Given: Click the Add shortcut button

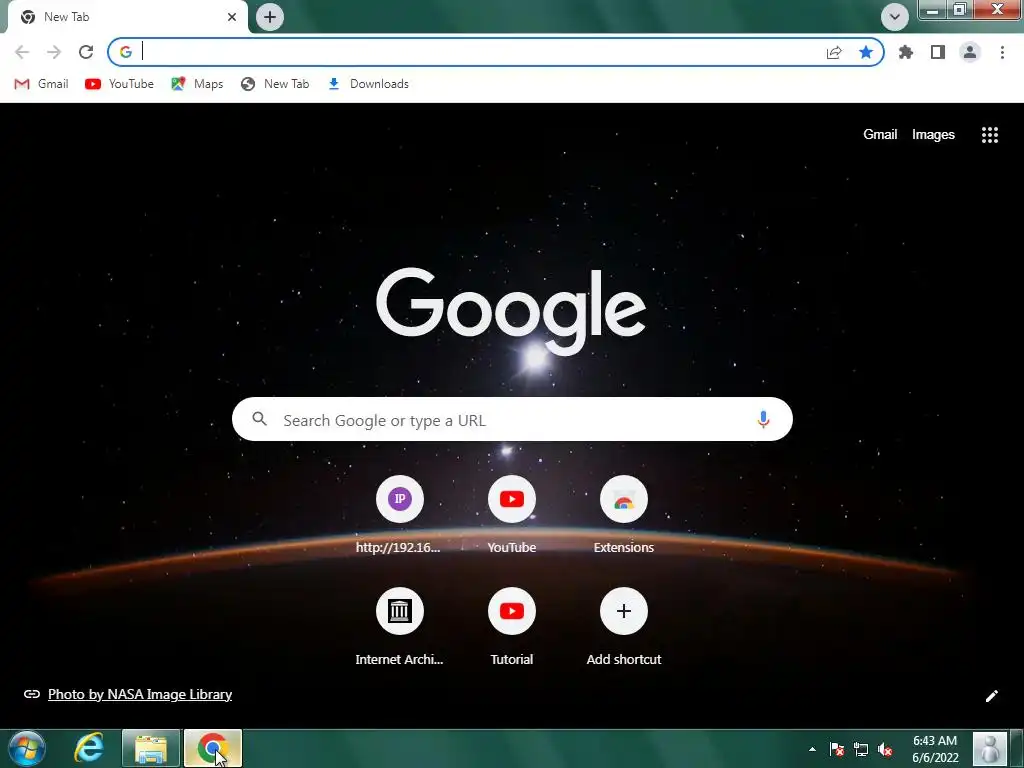Looking at the screenshot, I should (624, 628).
